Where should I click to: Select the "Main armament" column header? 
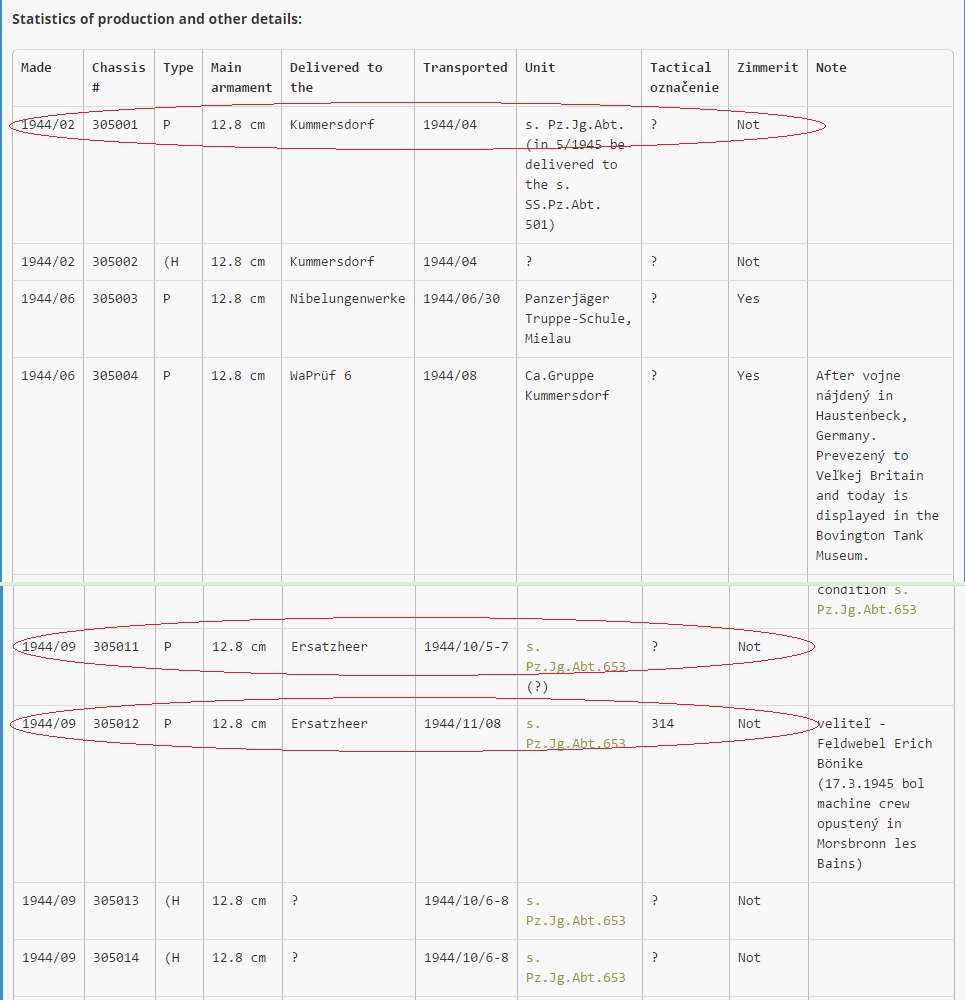(240, 77)
